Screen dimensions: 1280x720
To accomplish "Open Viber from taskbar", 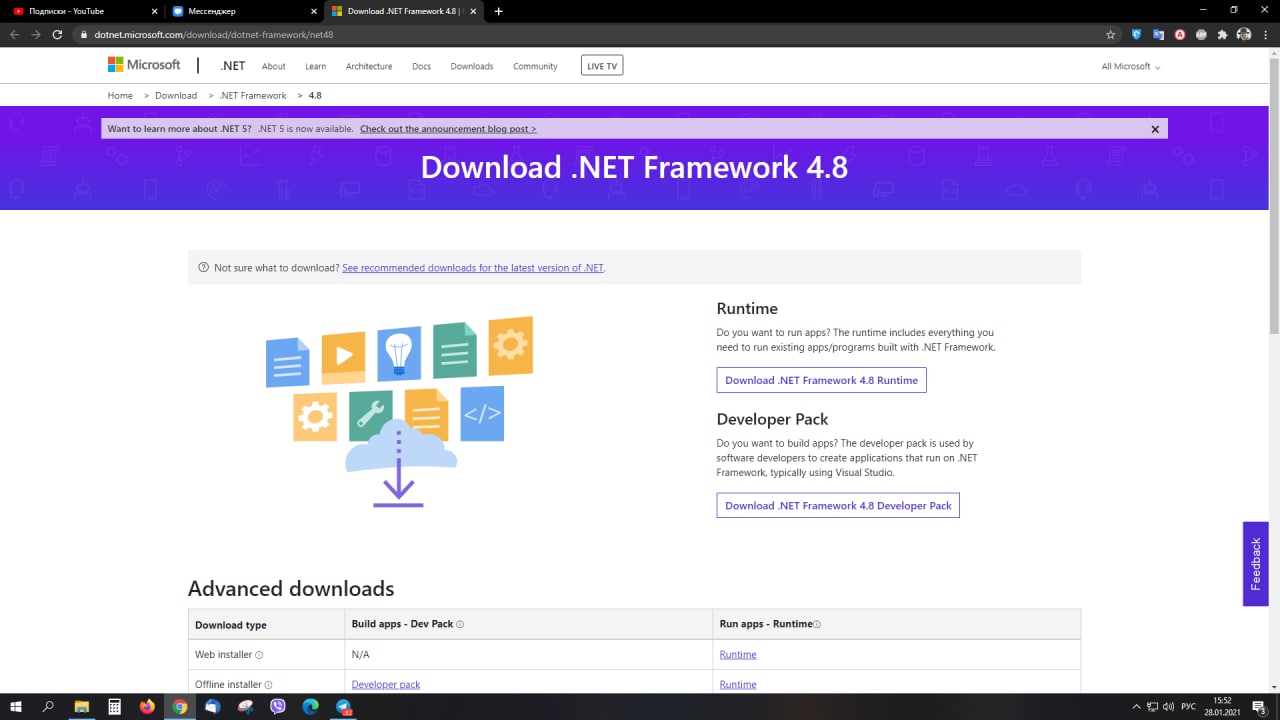I will click(278, 706).
